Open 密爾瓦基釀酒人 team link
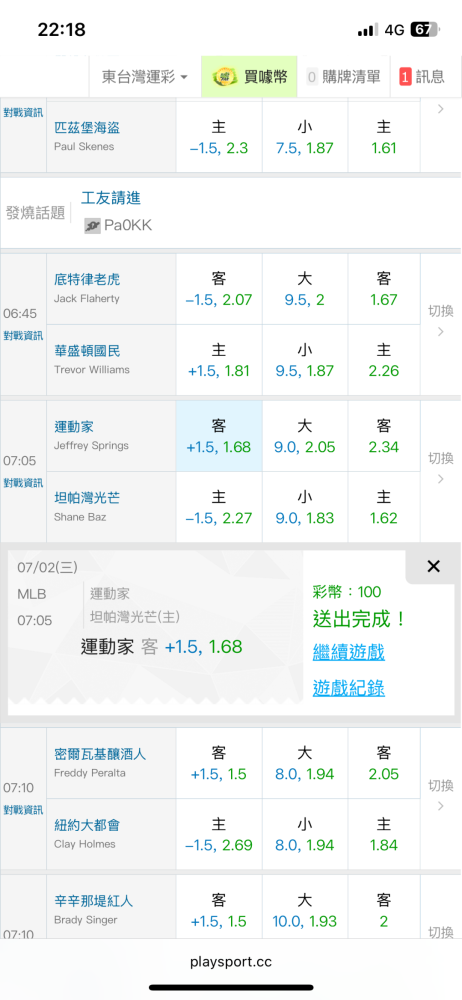 [x=100, y=754]
